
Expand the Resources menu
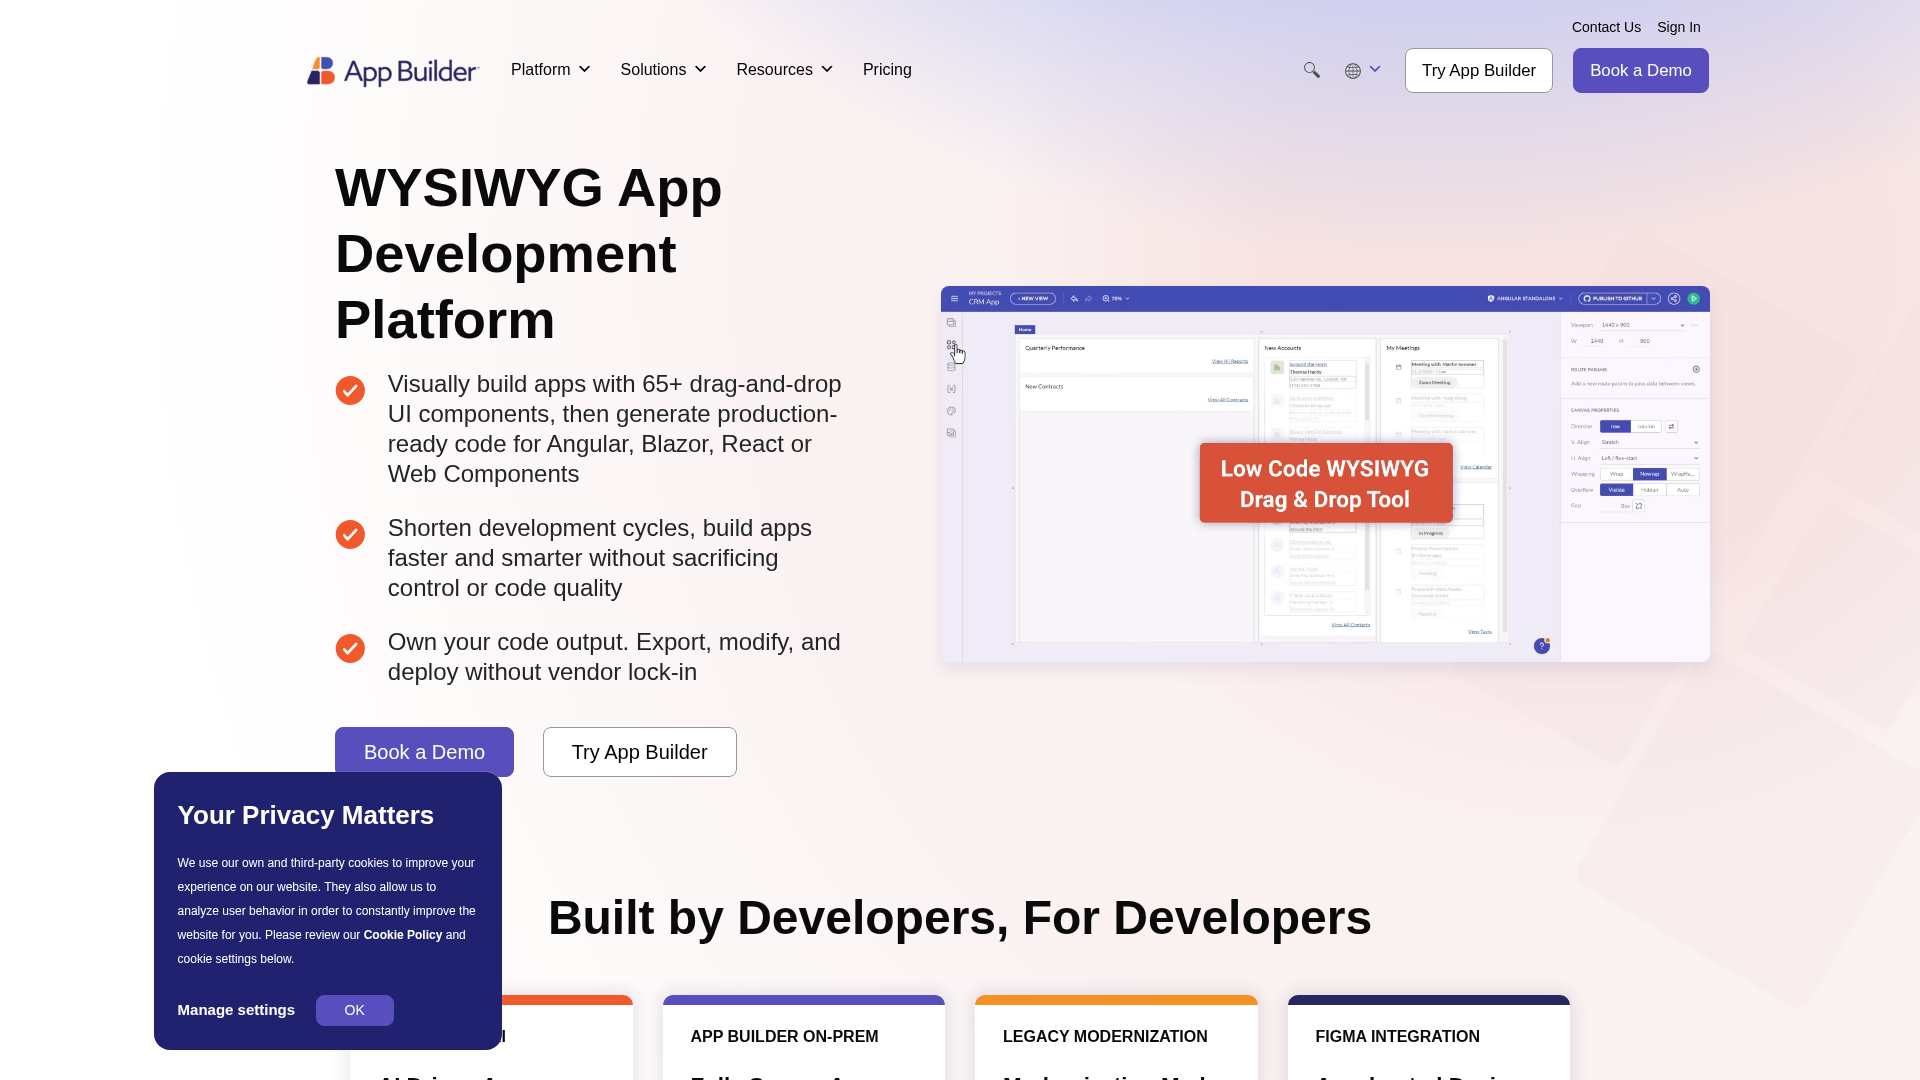785,70
